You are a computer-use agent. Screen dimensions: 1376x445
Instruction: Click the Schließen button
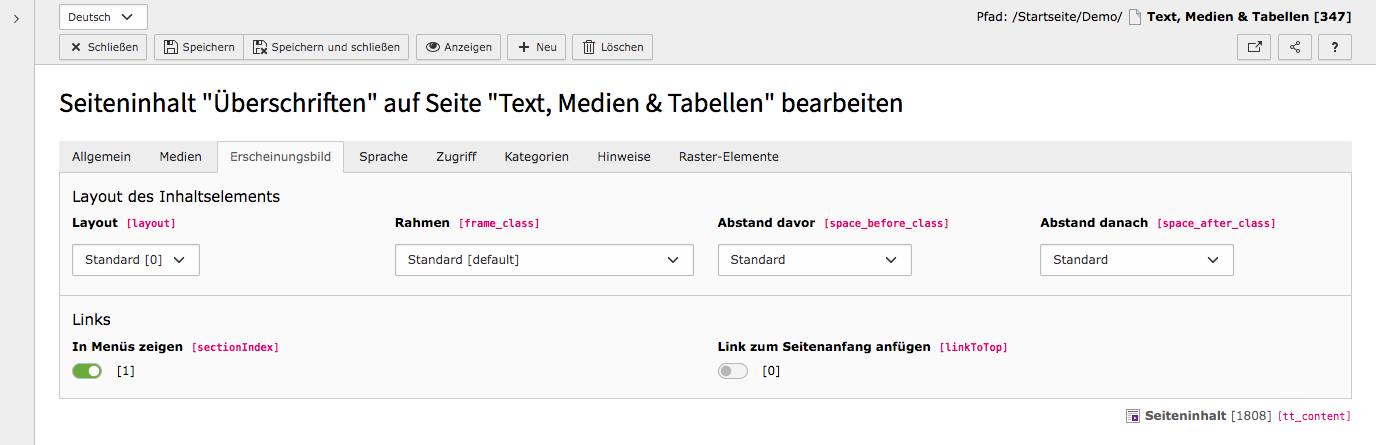tap(104, 47)
